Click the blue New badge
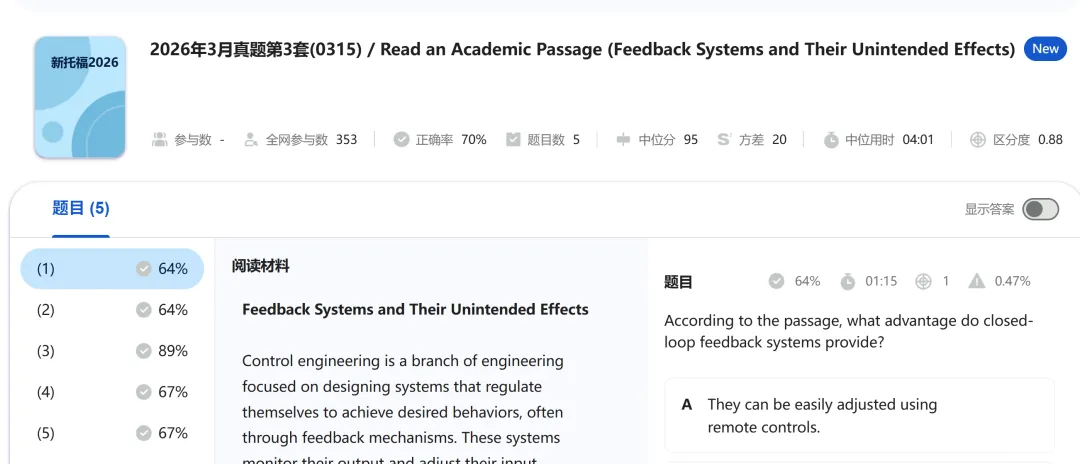This screenshot has height=464, width=1080. click(x=1045, y=49)
